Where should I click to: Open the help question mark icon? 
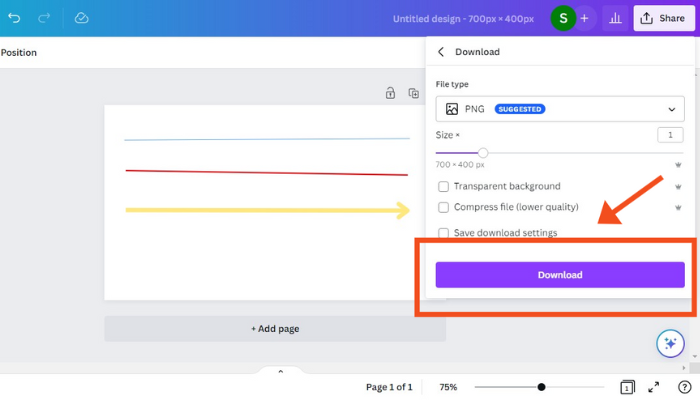684,387
